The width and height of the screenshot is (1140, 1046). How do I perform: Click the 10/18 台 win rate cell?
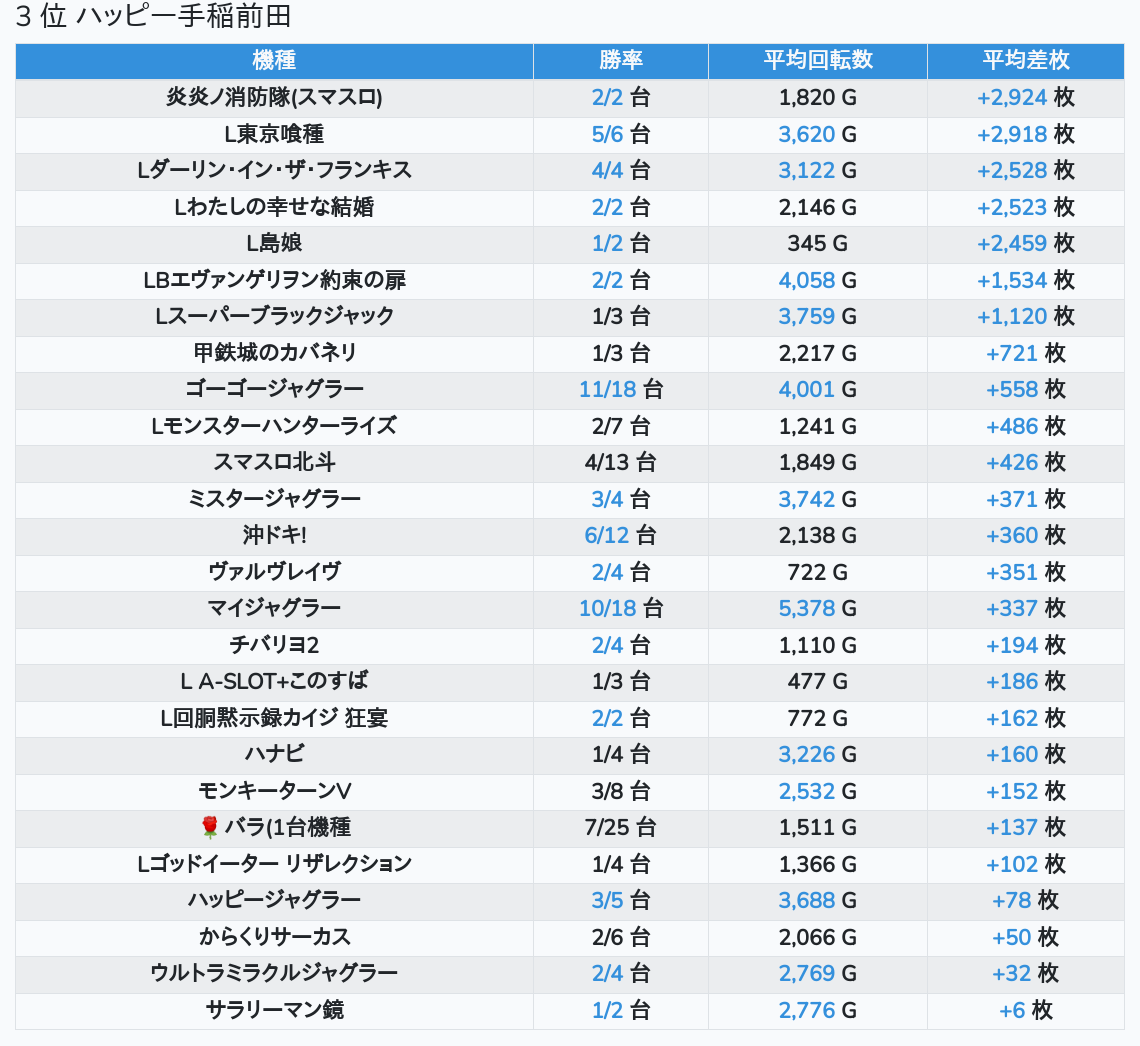pos(621,608)
